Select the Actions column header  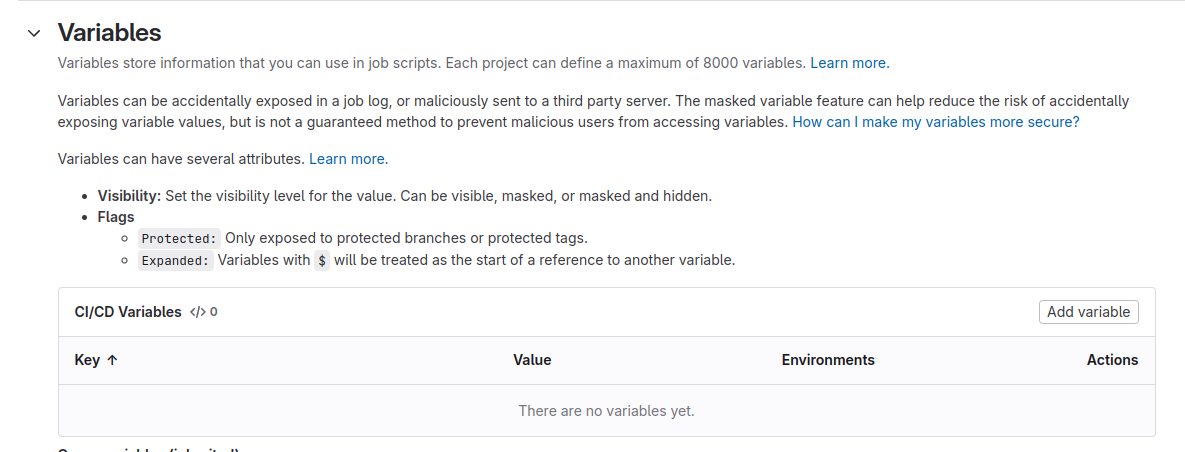pos(1112,360)
